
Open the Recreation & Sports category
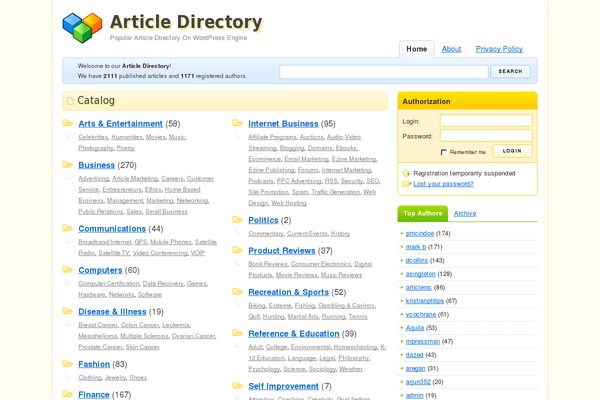289,292
